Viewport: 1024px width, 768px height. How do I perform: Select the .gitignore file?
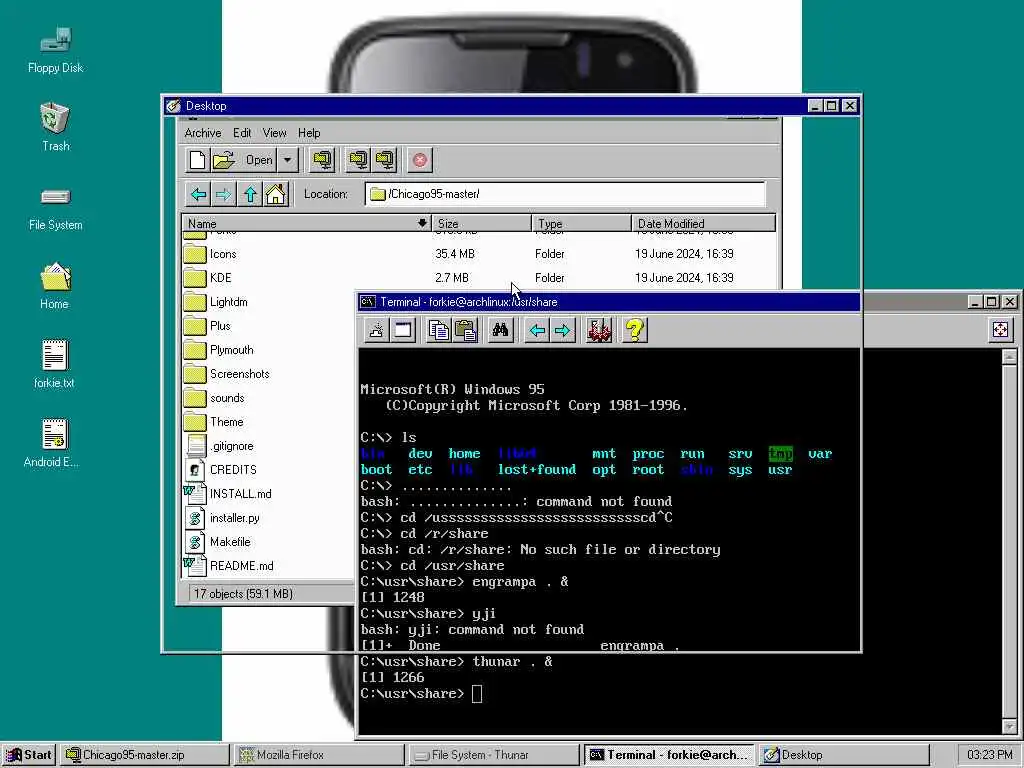pos(231,446)
